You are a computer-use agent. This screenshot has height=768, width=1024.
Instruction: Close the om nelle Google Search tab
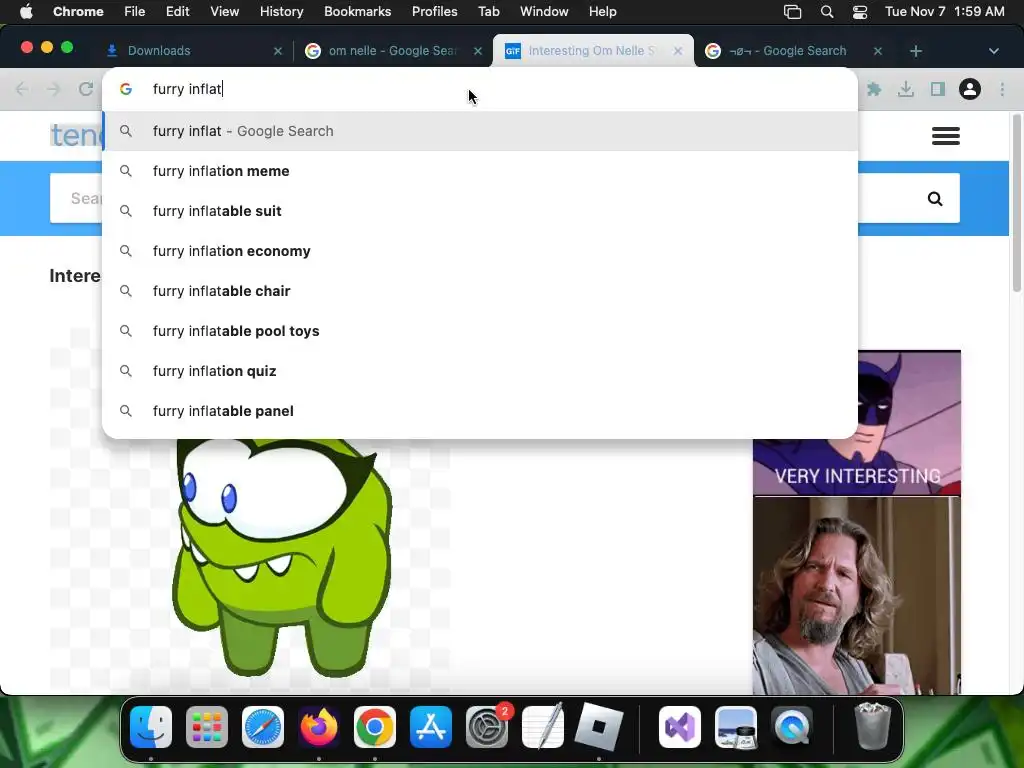[x=478, y=51]
